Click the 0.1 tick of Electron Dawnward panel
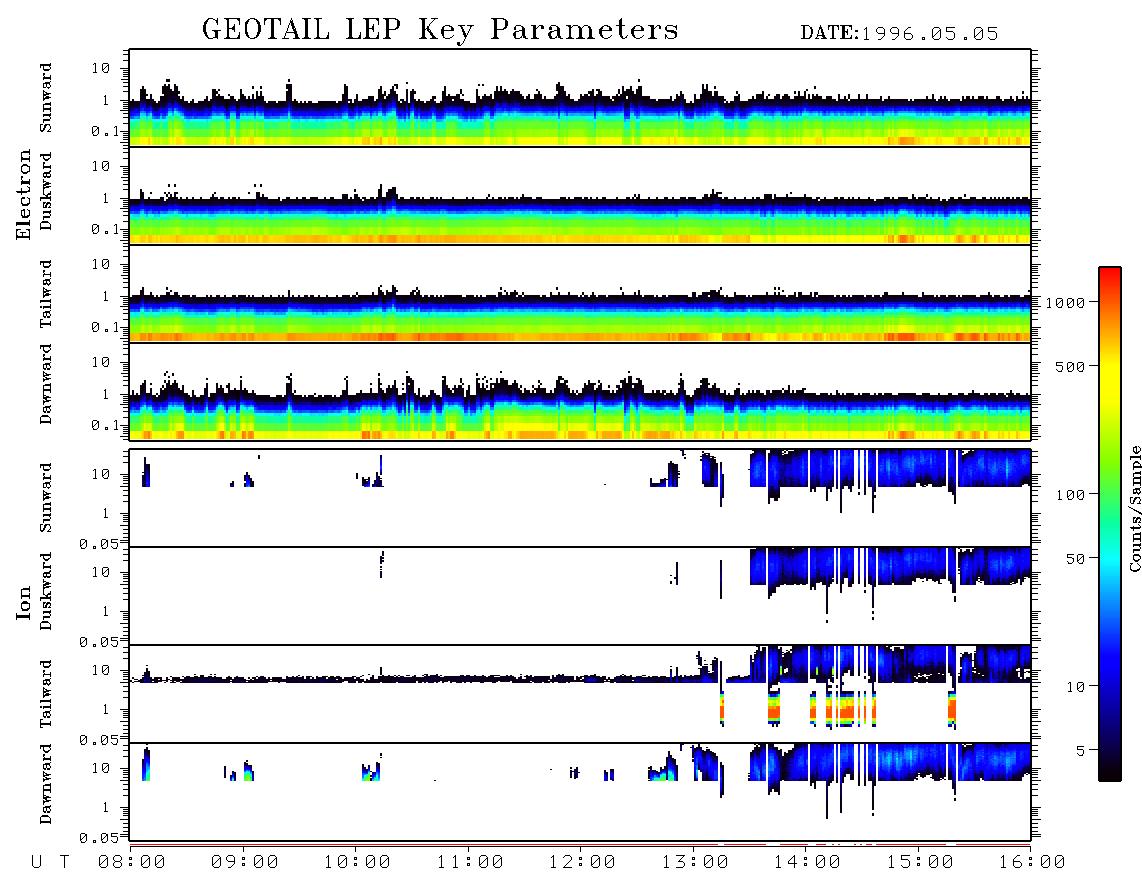This screenshot has height=880, width=1142. (x=105, y=425)
